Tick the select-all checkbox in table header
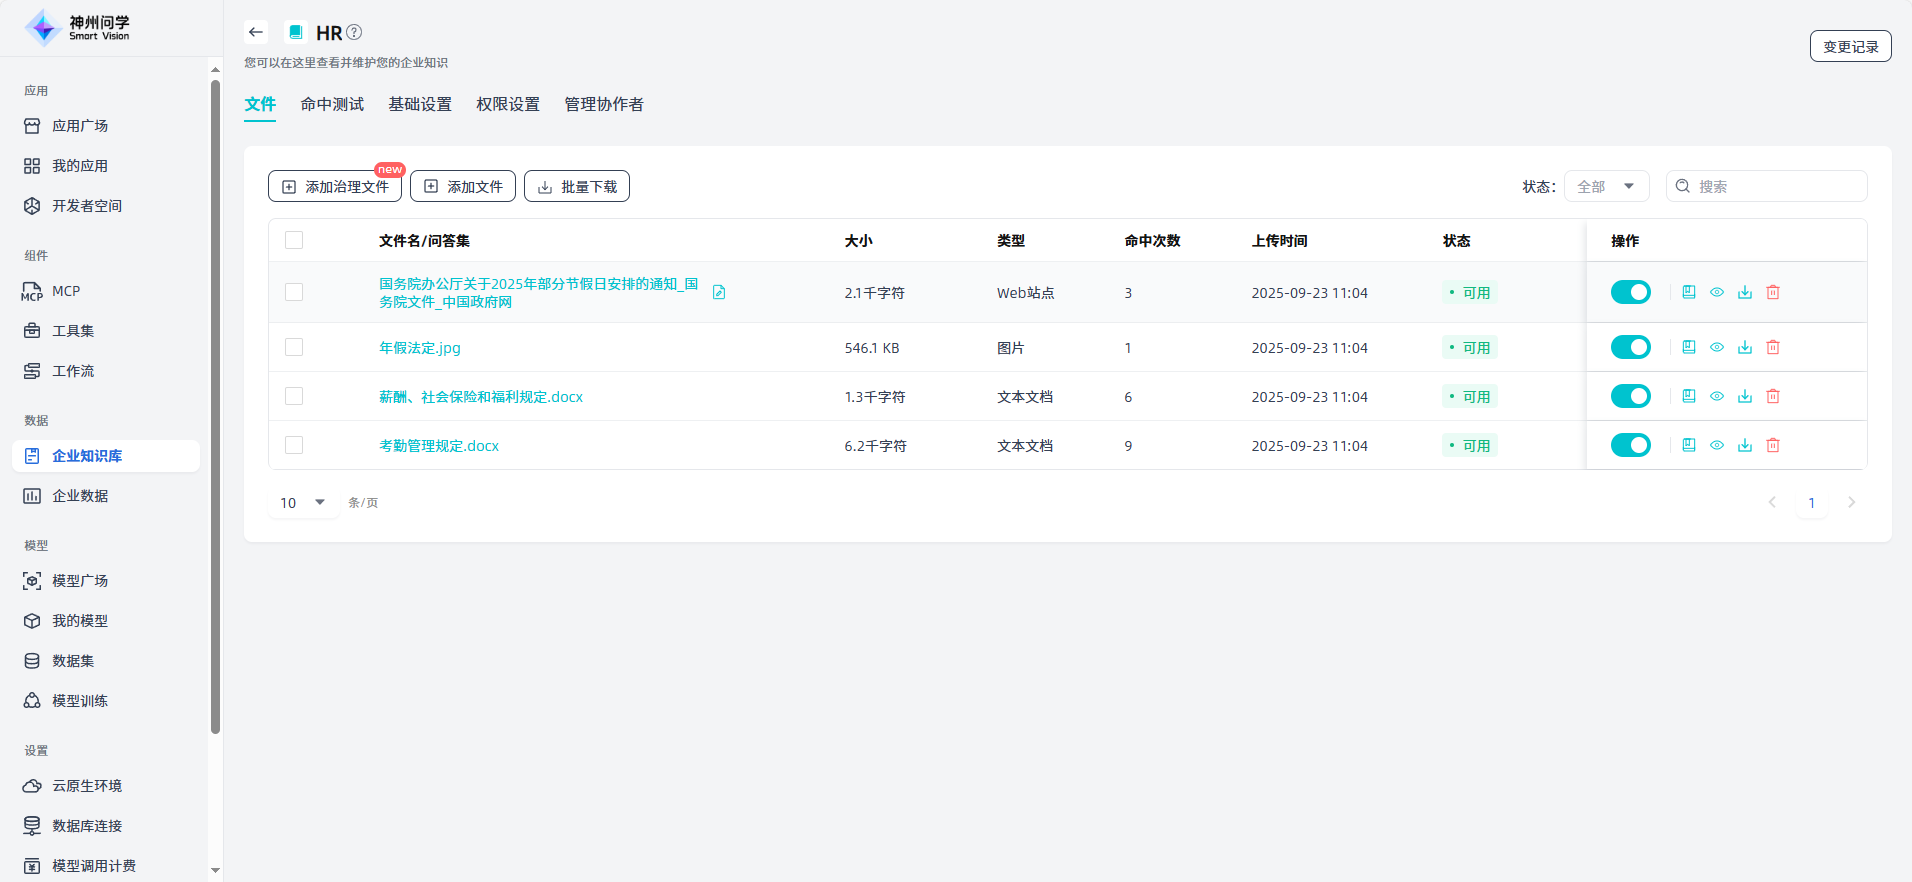The height and width of the screenshot is (882, 1912). tap(294, 240)
